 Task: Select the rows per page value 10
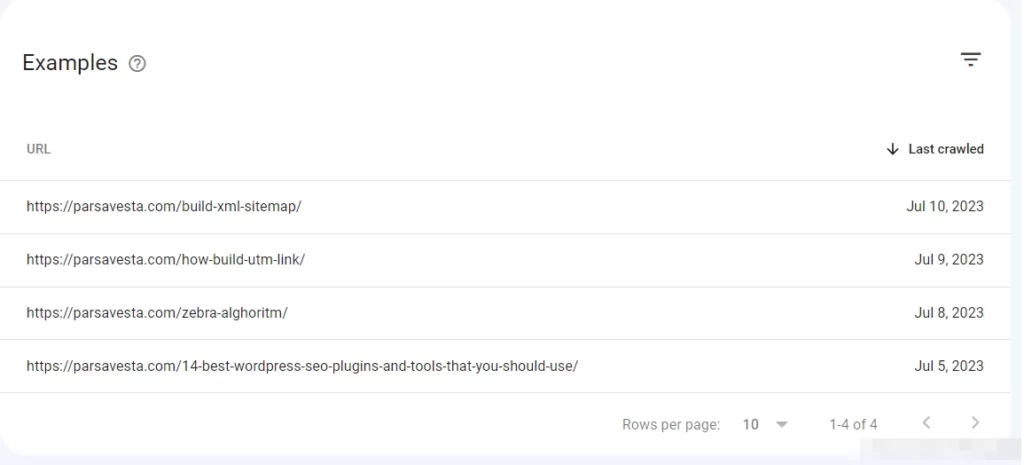coord(750,425)
